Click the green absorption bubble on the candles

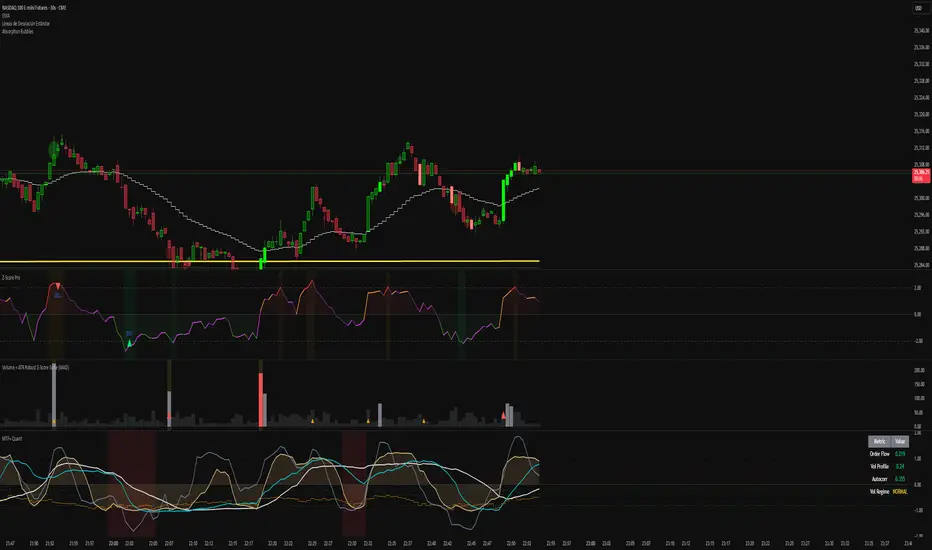coord(54,147)
